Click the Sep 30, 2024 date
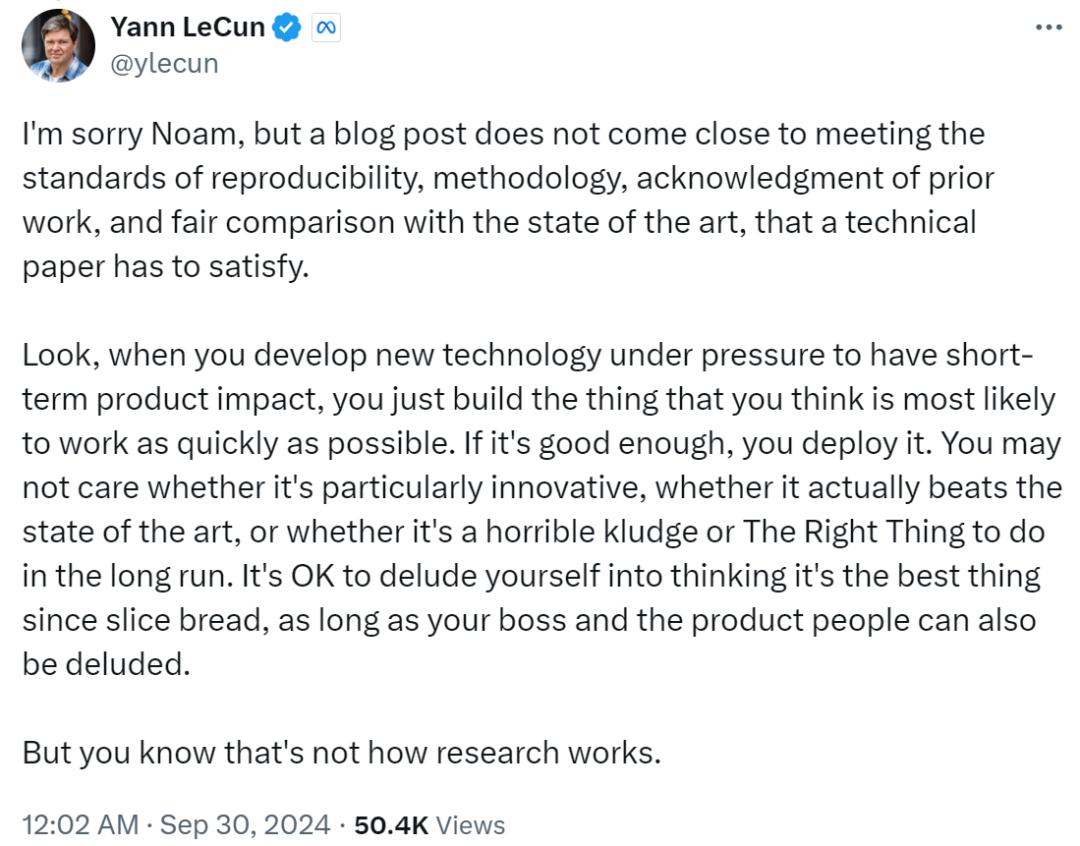1080x846 pixels. click(x=245, y=825)
